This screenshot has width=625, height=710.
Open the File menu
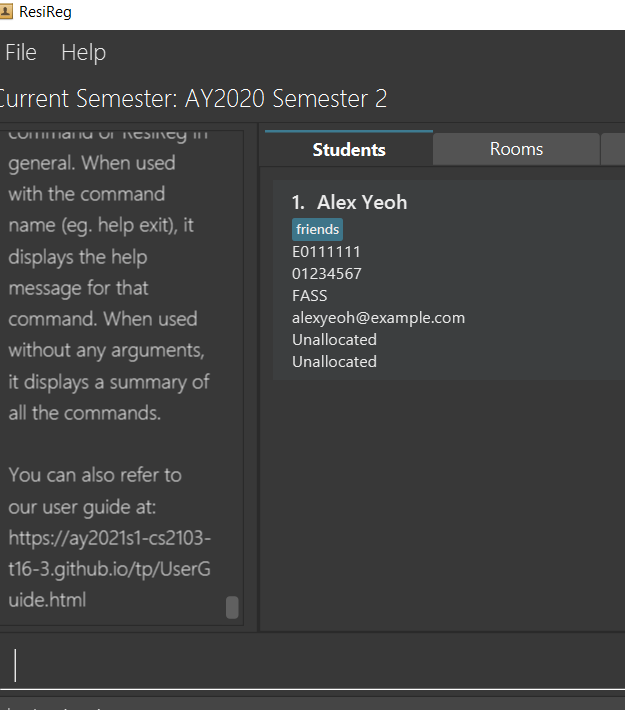pyautogui.click(x=21, y=53)
